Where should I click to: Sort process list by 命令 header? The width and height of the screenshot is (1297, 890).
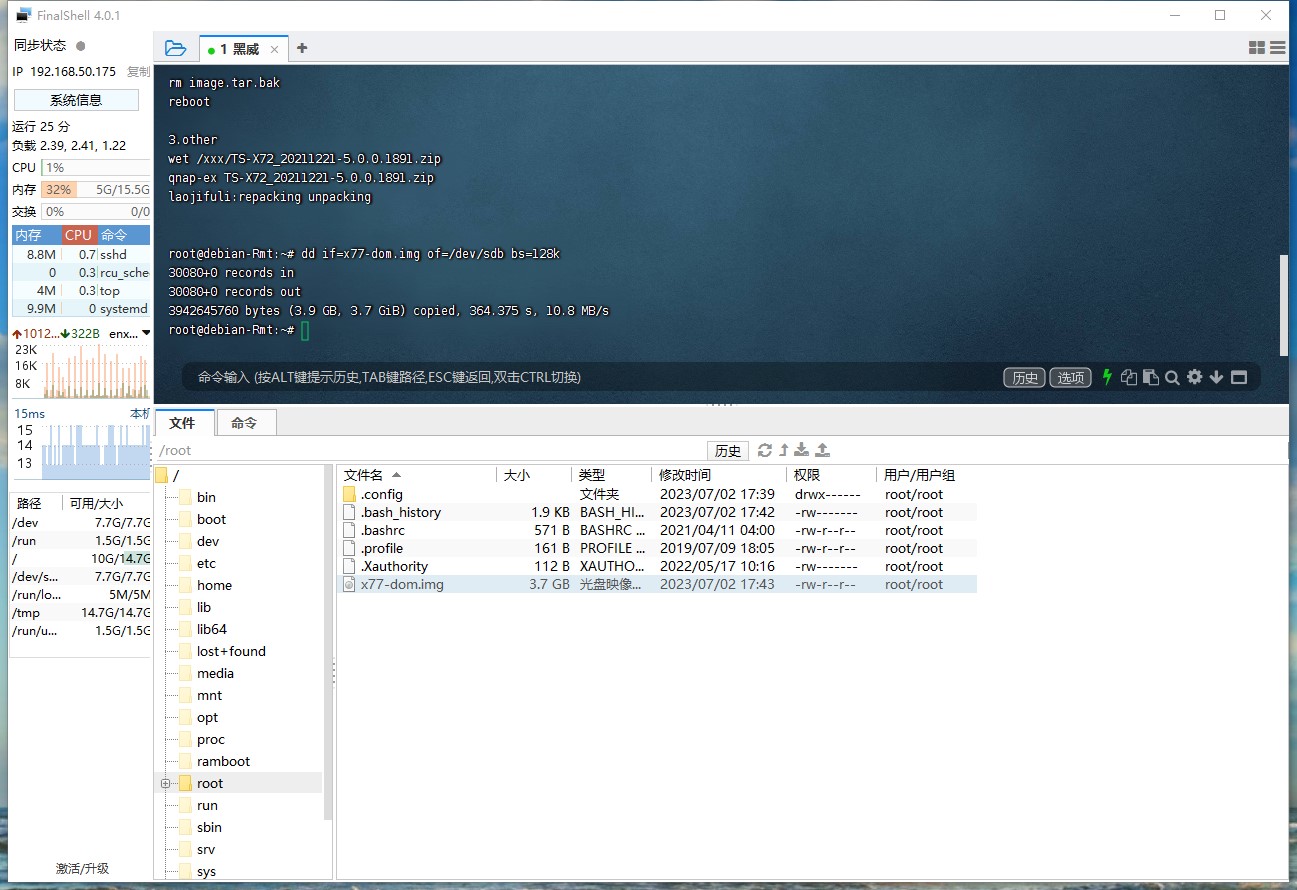(x=122, y=235)
